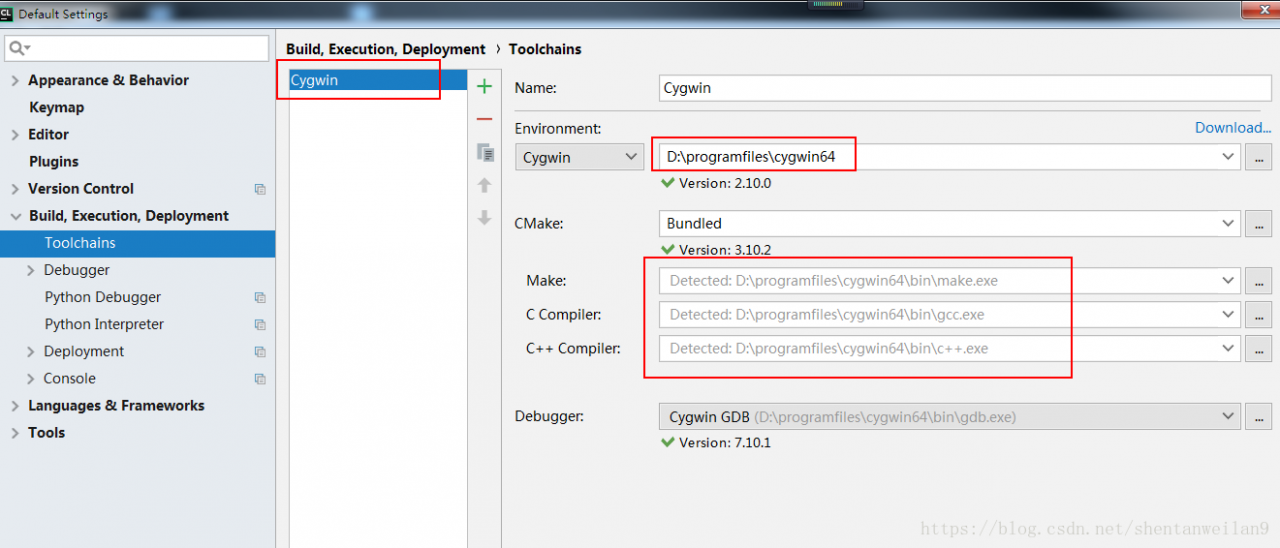The width and height of the screenshot is (1280, 548).
Task: Click the toolchain Name field
Action: (965, 87)
